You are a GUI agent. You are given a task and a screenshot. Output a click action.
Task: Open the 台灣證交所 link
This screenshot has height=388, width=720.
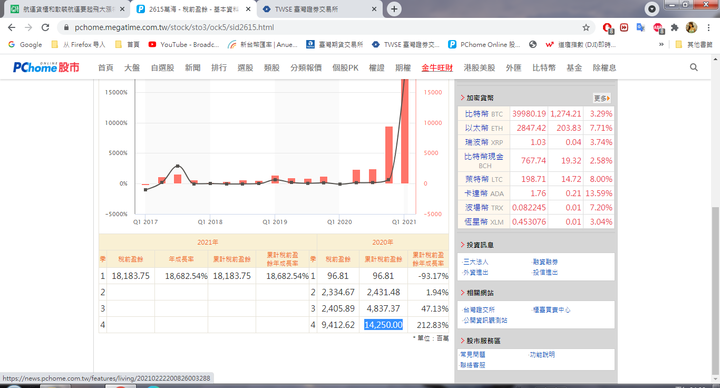click(x=479, y=310)
